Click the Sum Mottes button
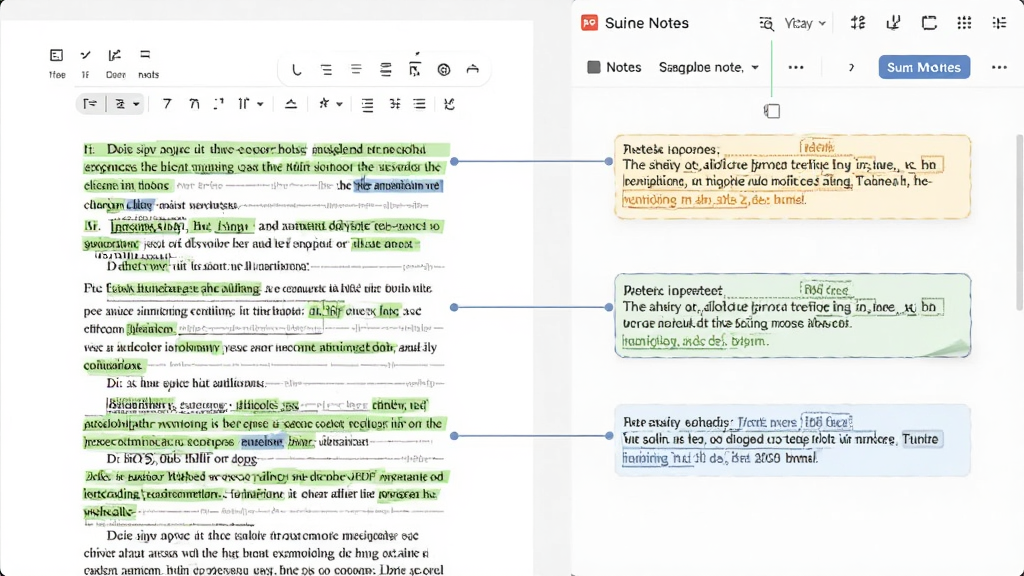 point(924,67)
